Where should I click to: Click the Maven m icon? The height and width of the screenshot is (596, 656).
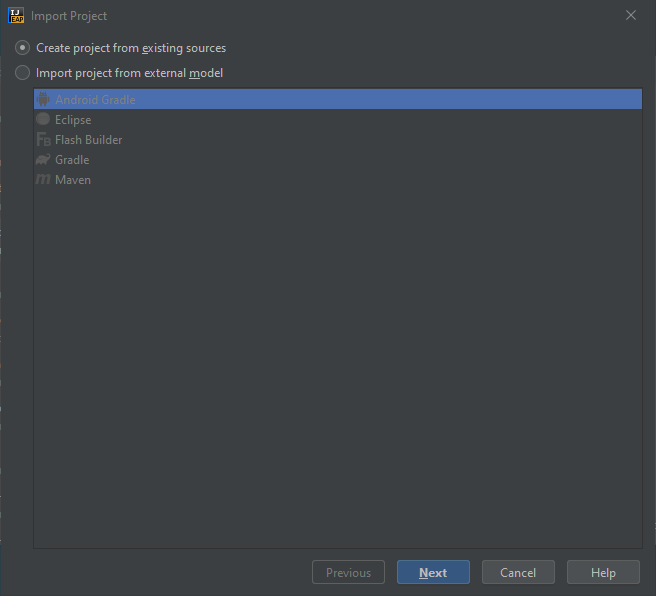pos(43,179)
